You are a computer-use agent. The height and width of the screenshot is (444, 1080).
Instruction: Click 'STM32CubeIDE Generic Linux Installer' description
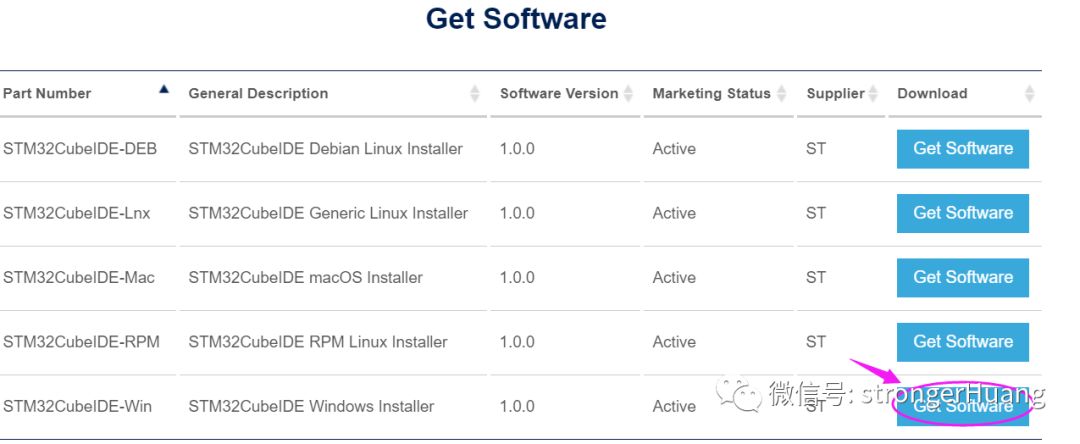328,213
